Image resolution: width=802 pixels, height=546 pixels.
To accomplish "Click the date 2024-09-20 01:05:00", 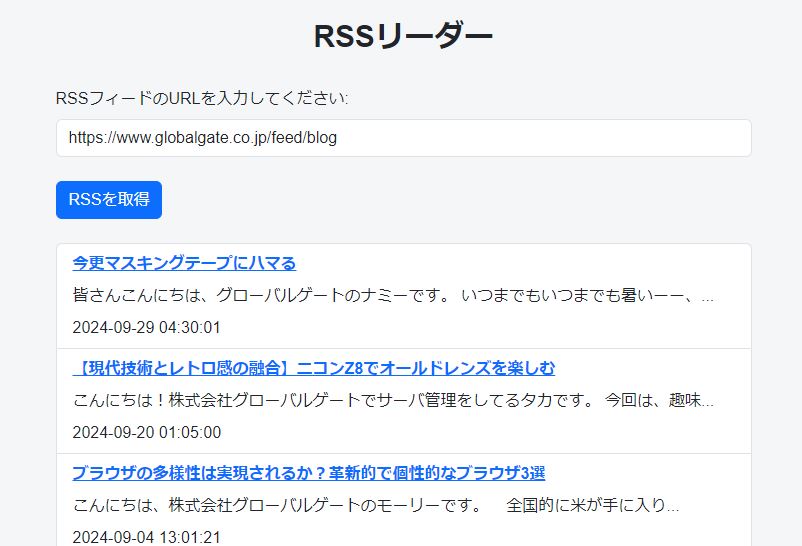I will pyautogui.click(x=147, y=432).
